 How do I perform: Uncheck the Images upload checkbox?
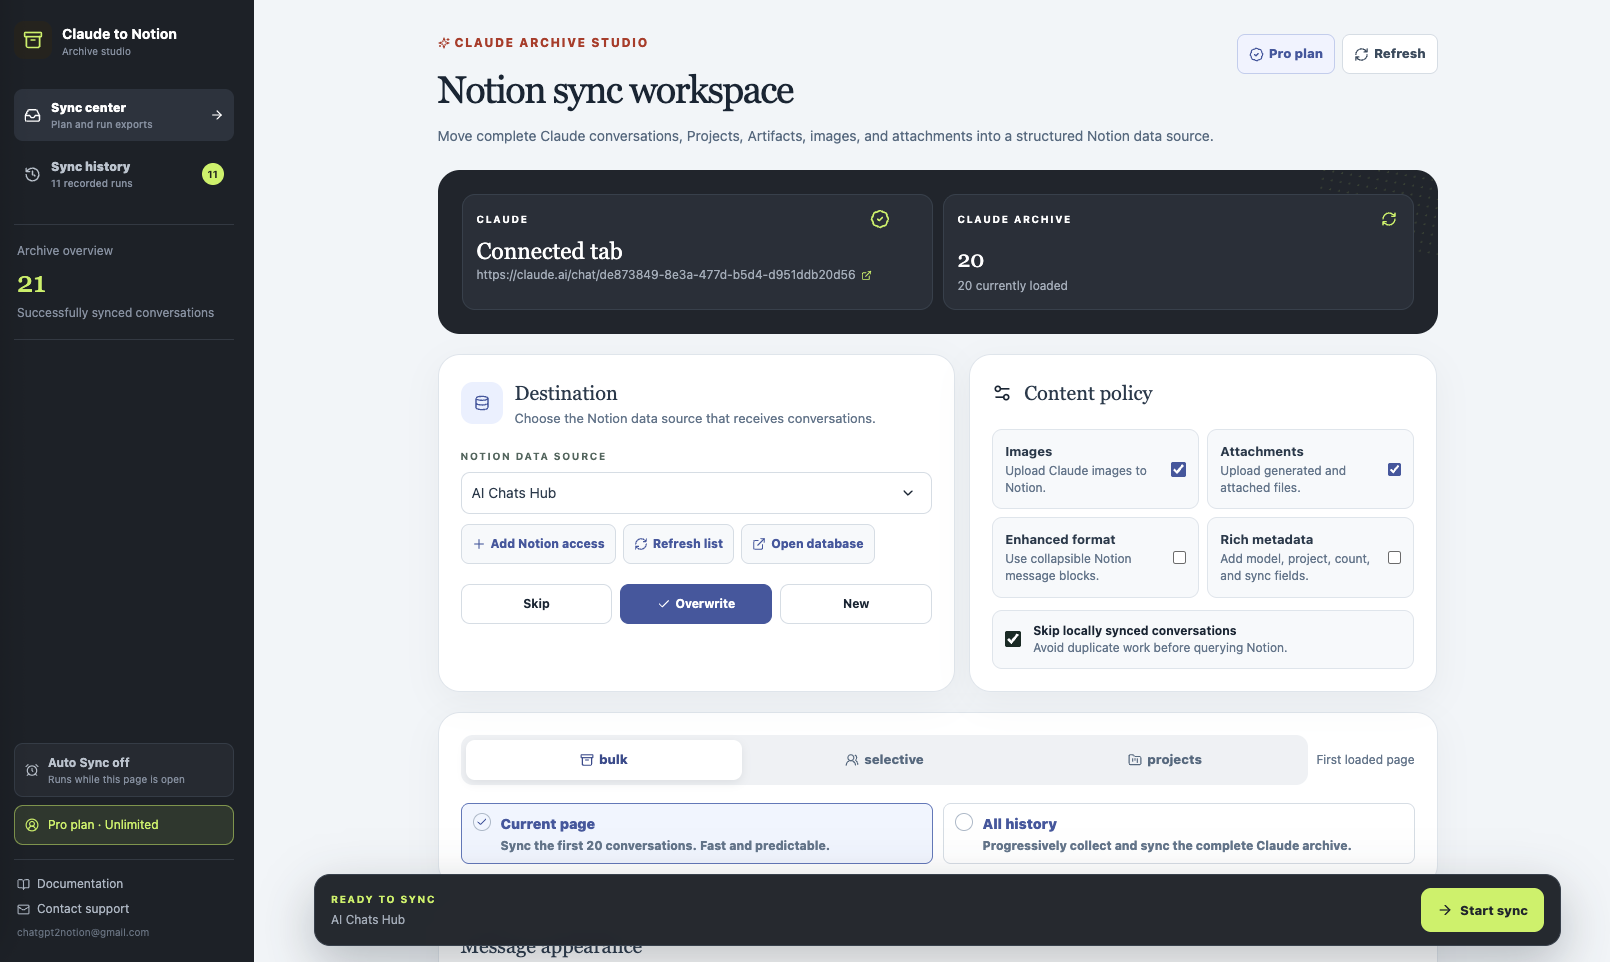pos(1179,470)
